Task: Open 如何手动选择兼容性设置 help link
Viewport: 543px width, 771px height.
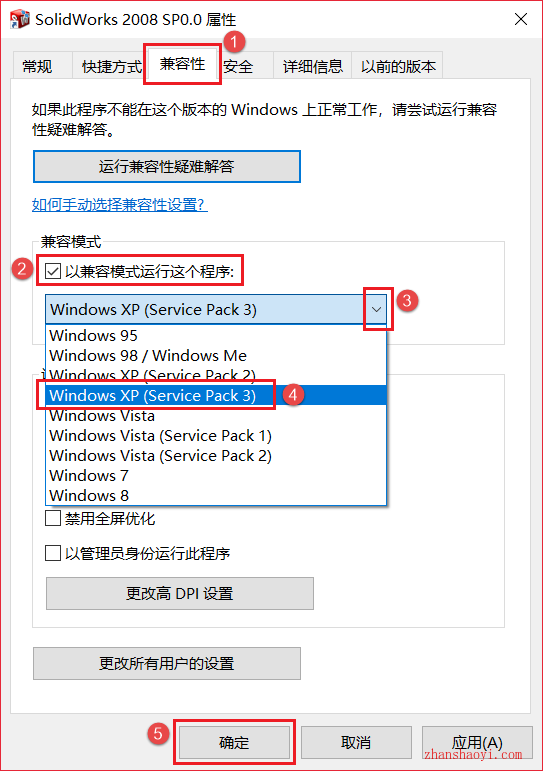Action: 120,205
